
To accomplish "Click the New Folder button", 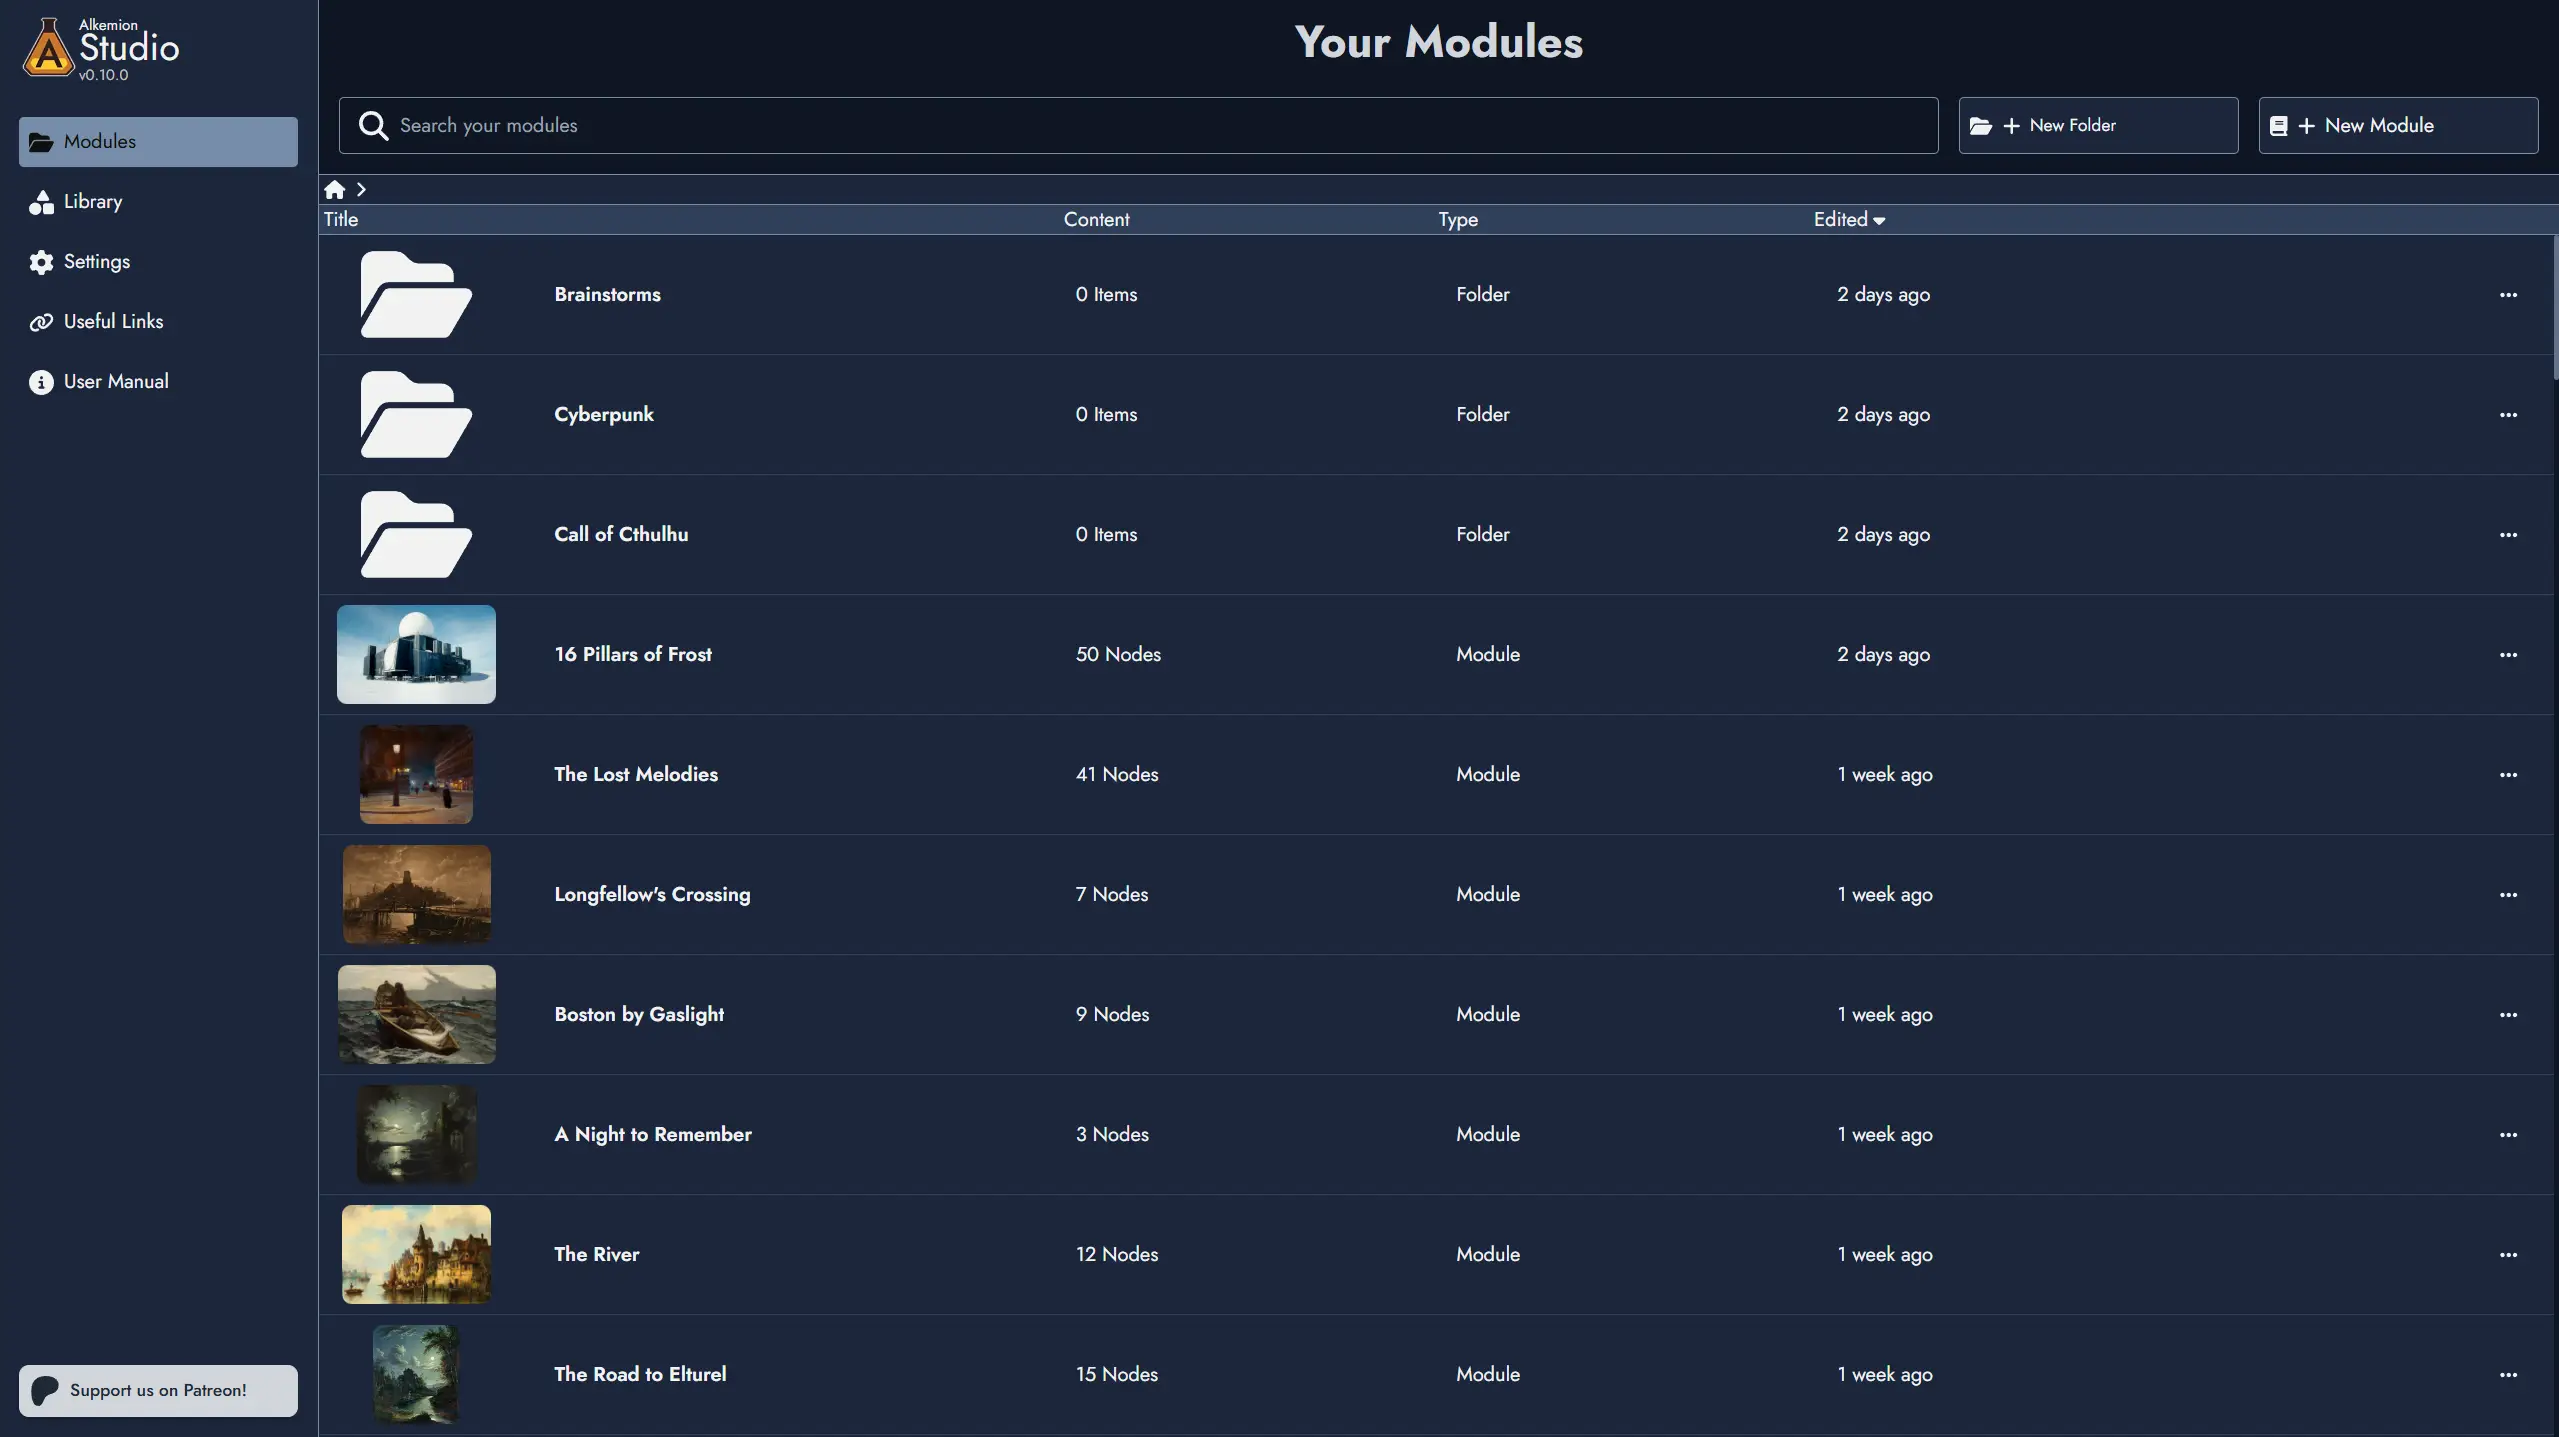I will pos(2097,125).
